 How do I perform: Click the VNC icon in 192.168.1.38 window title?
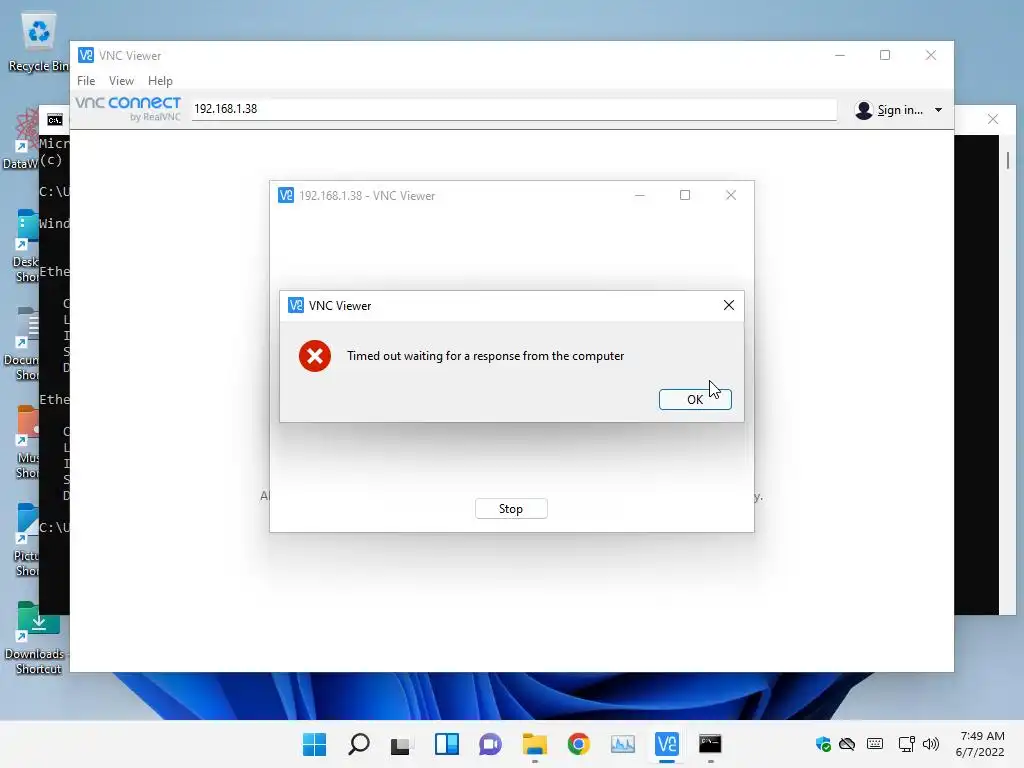pos(286,195)
